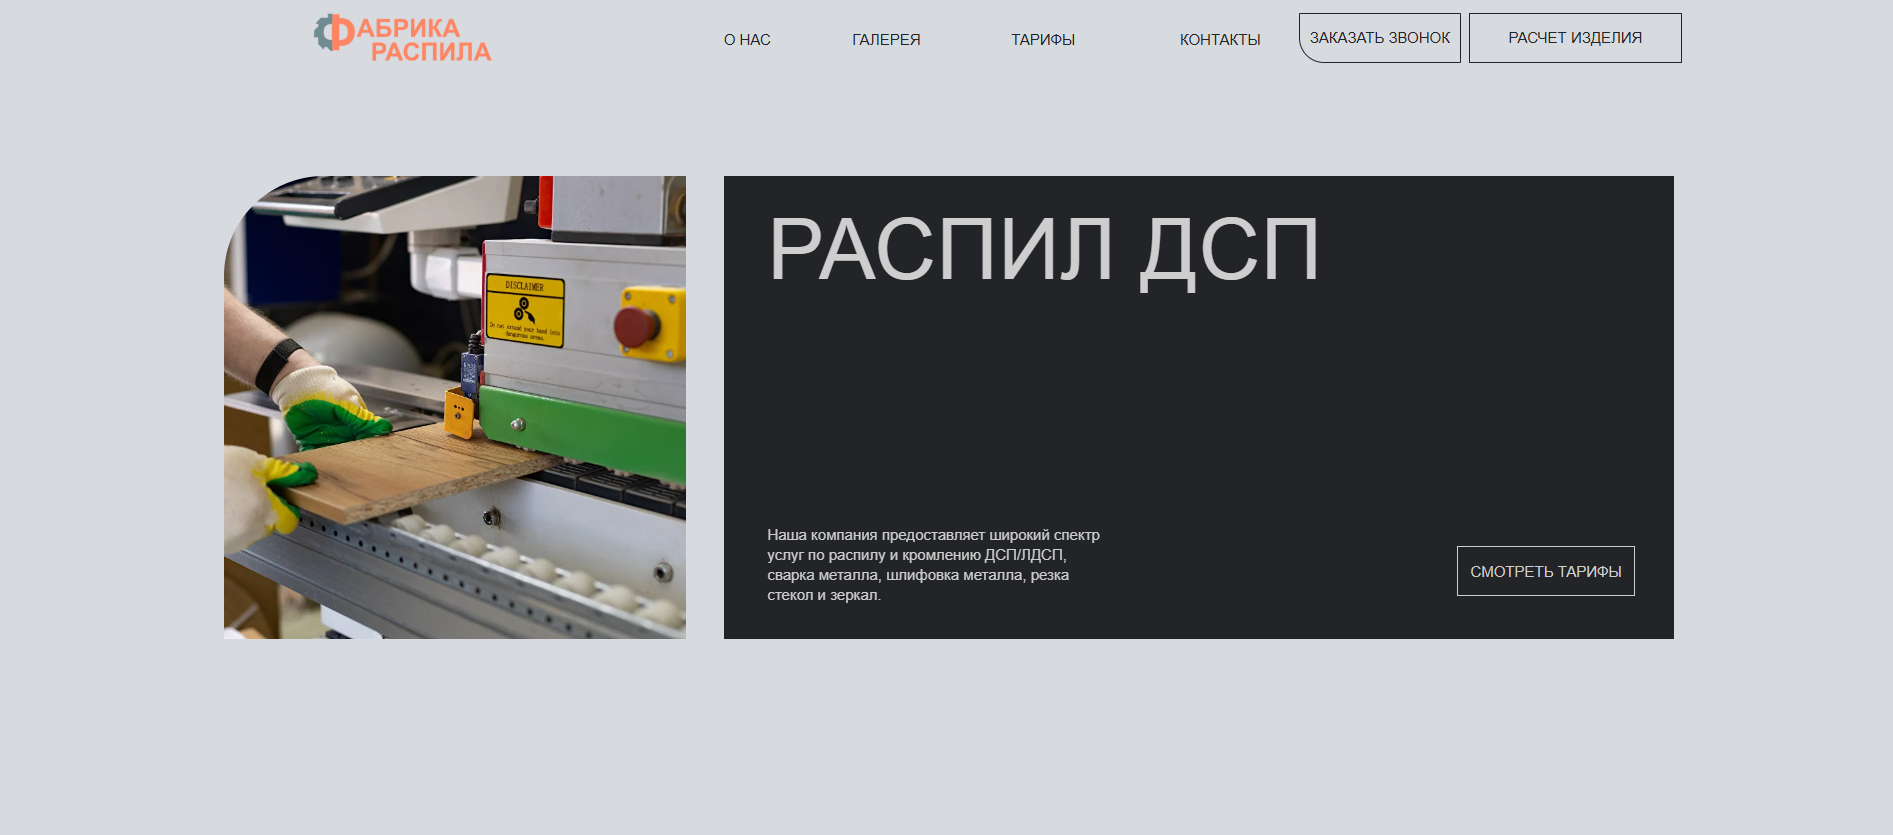Click the orange АБРИКА РАСПИЛА logo text
1893x835 pixels.
coord(421,40)
